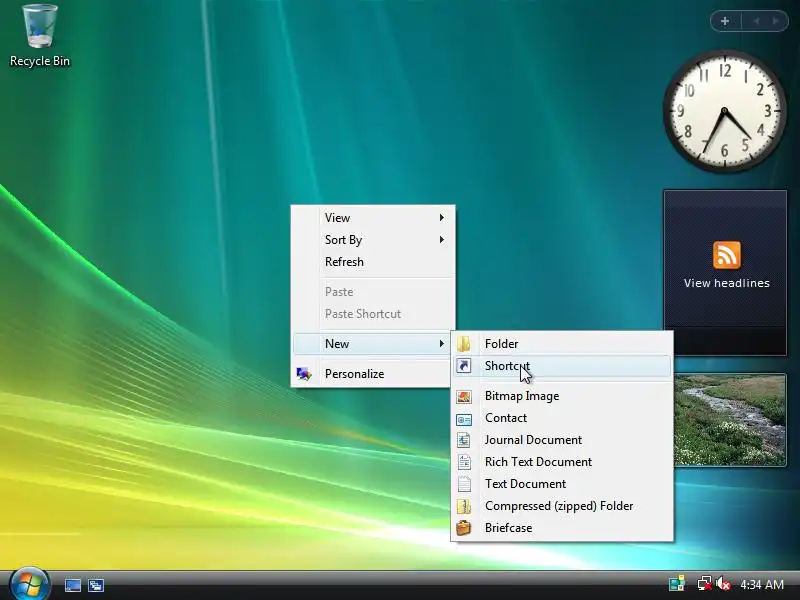Click the slideshow landscape photo gadget

(x=730, y=419)
